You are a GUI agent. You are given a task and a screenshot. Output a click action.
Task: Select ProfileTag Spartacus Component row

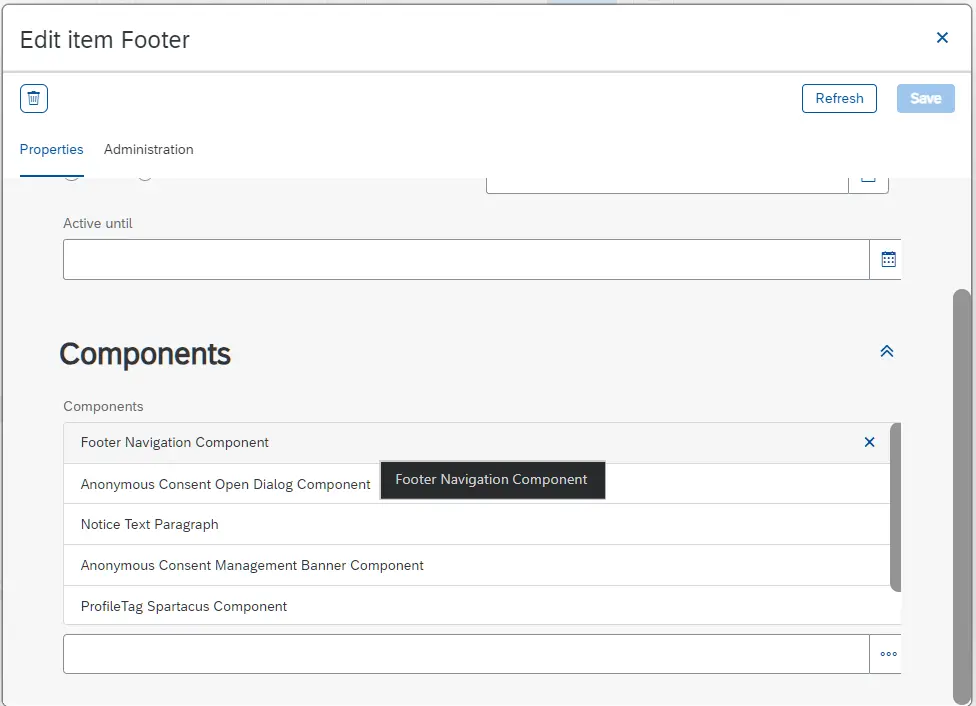coord(477,606)
